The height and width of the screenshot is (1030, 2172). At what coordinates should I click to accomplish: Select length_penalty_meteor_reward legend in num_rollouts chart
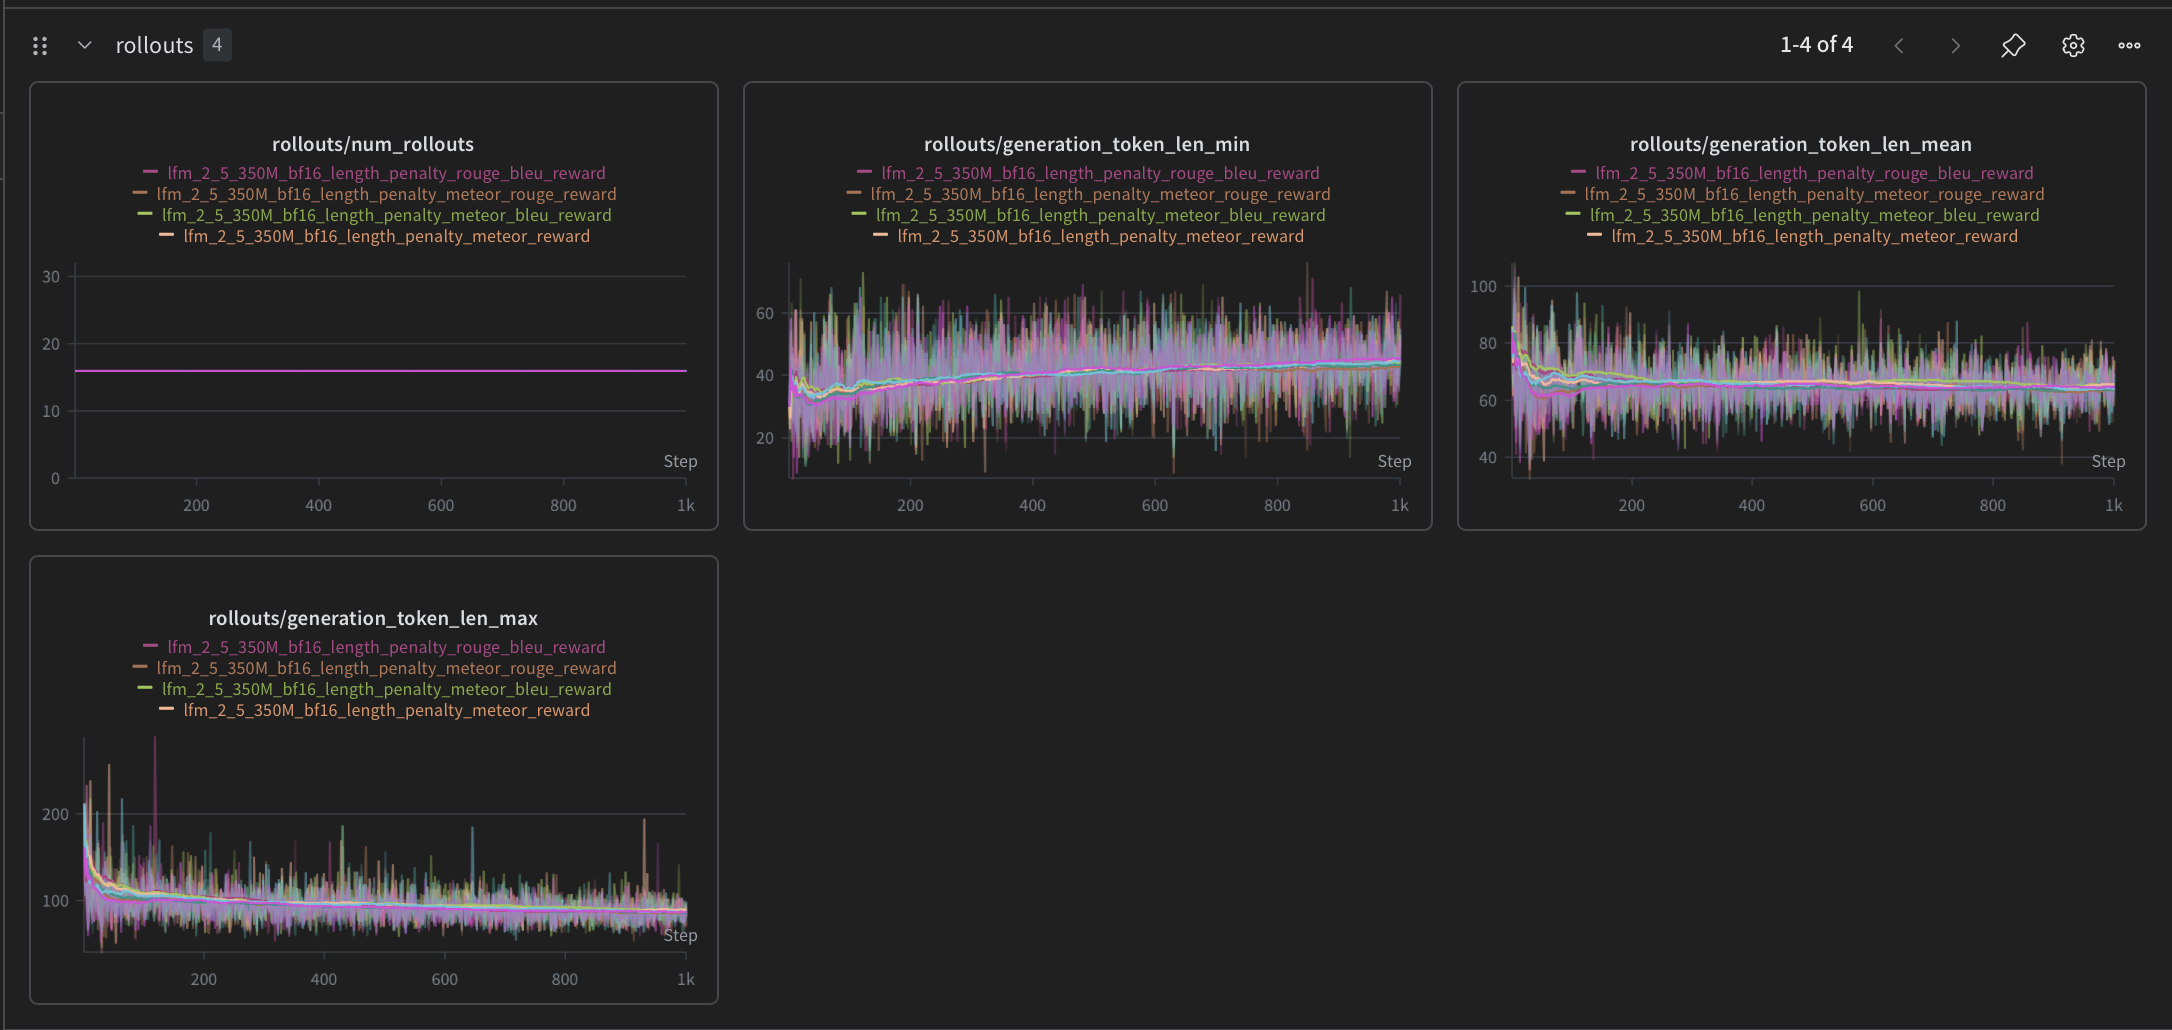click(386, 236)
